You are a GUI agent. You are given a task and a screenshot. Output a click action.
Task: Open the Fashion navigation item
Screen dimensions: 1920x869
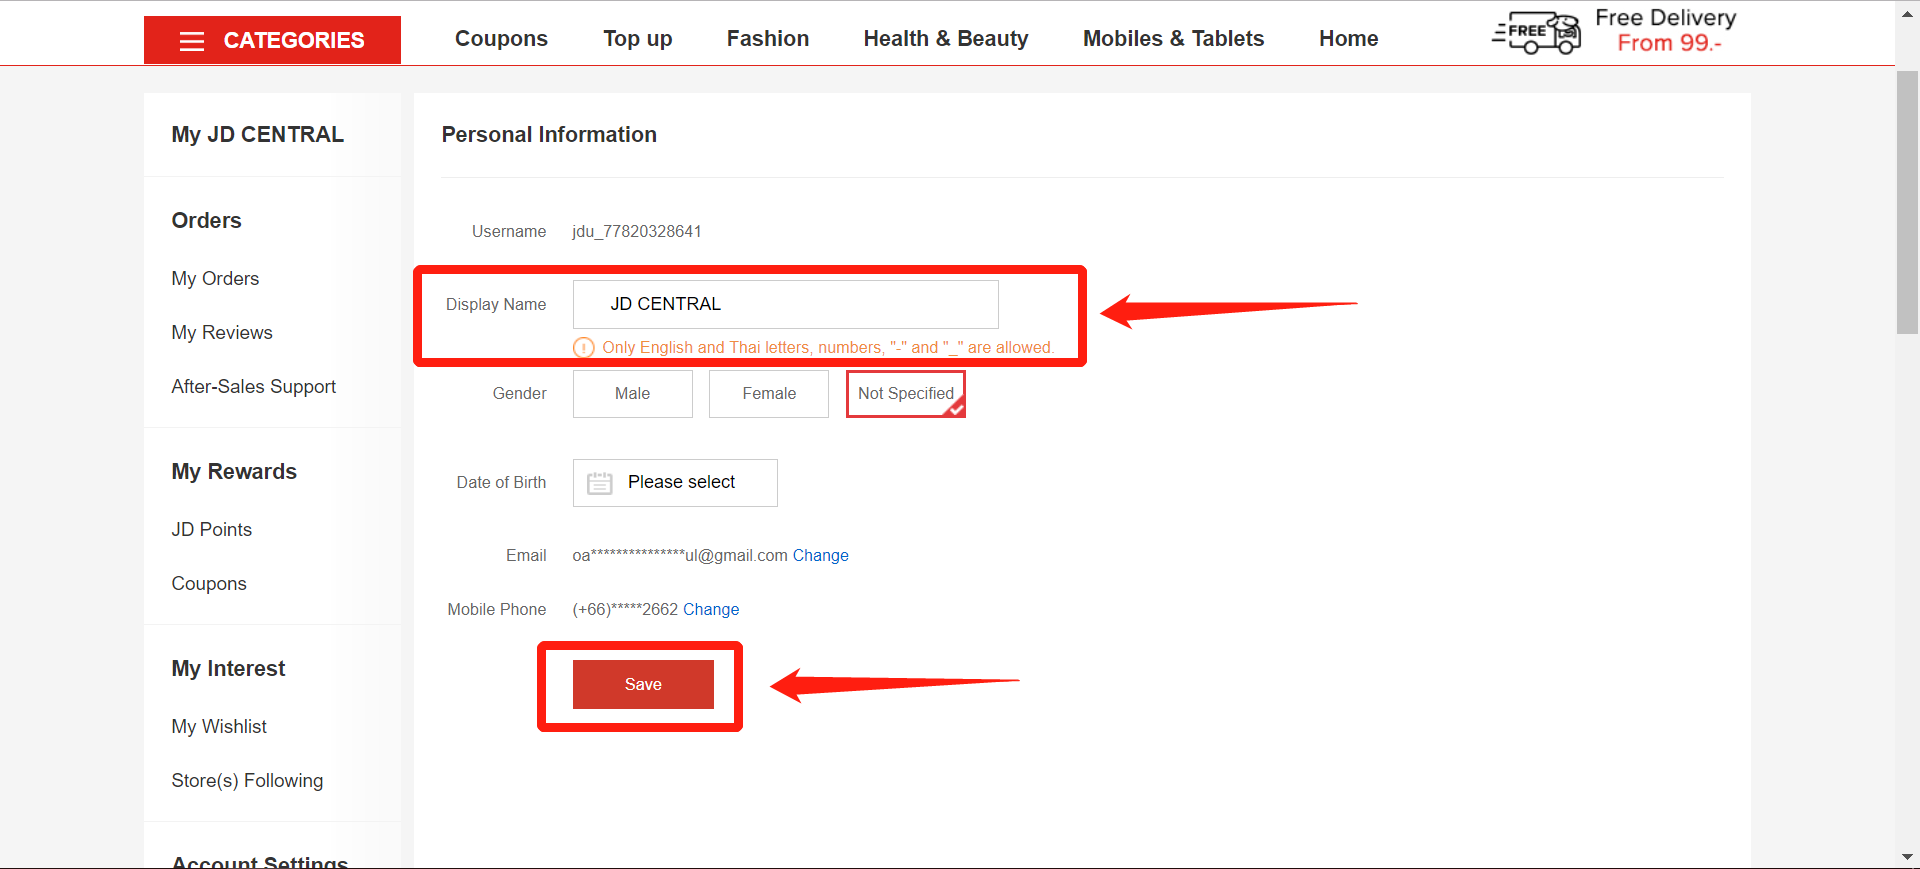click(768, 39)
